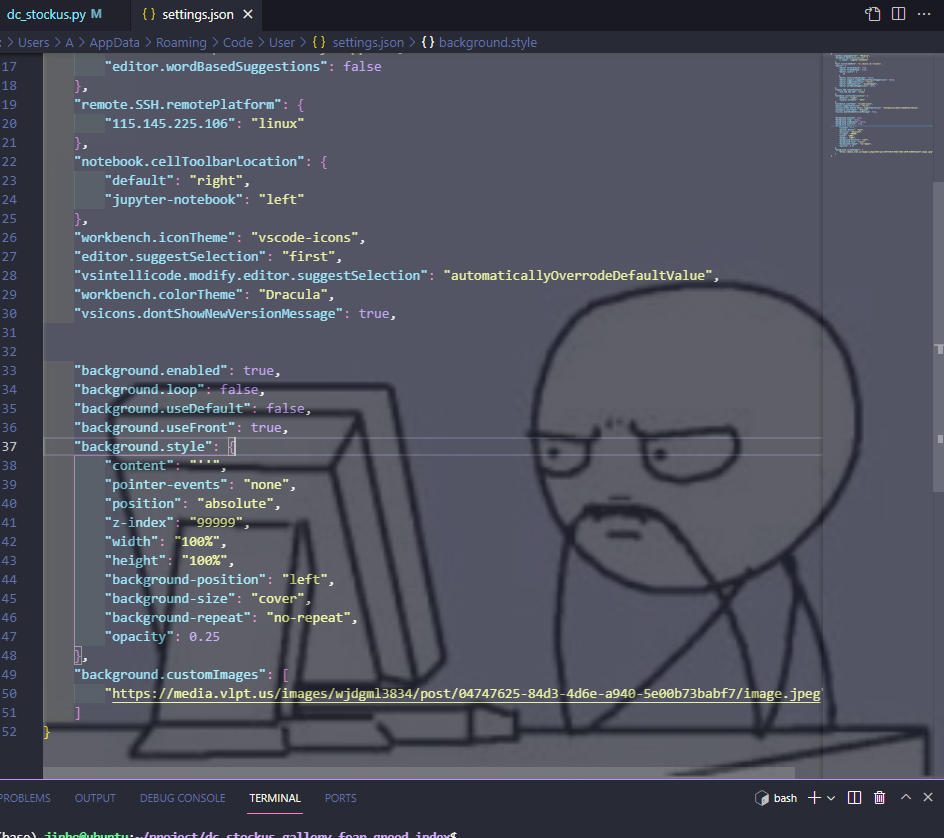Image resolution: width=944 pixels, height=838 pixels.
Task: Create a new terminal with plus icon
Action: [x=814, y=798]
